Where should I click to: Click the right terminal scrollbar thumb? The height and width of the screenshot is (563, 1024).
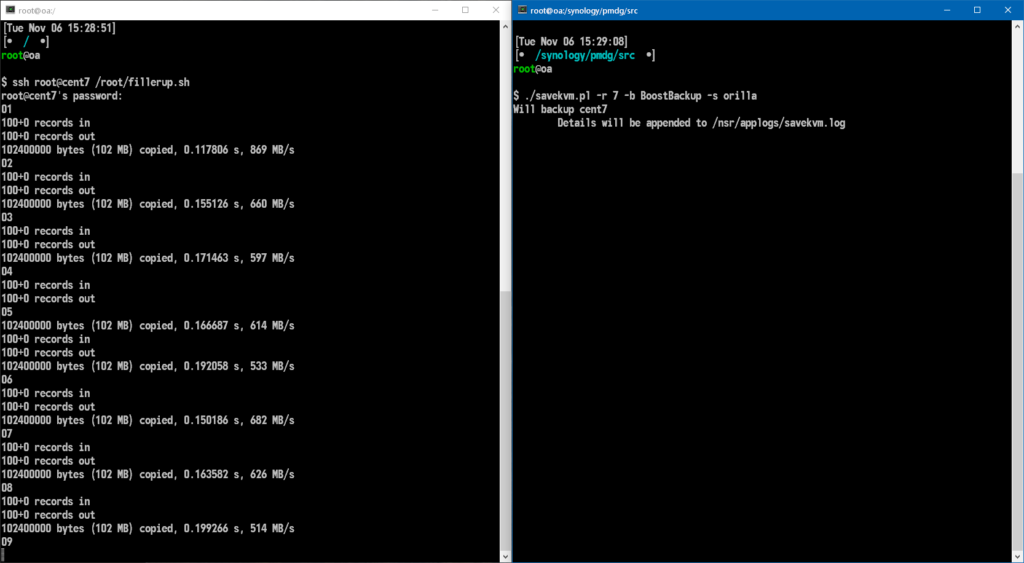click(1017, 362)
